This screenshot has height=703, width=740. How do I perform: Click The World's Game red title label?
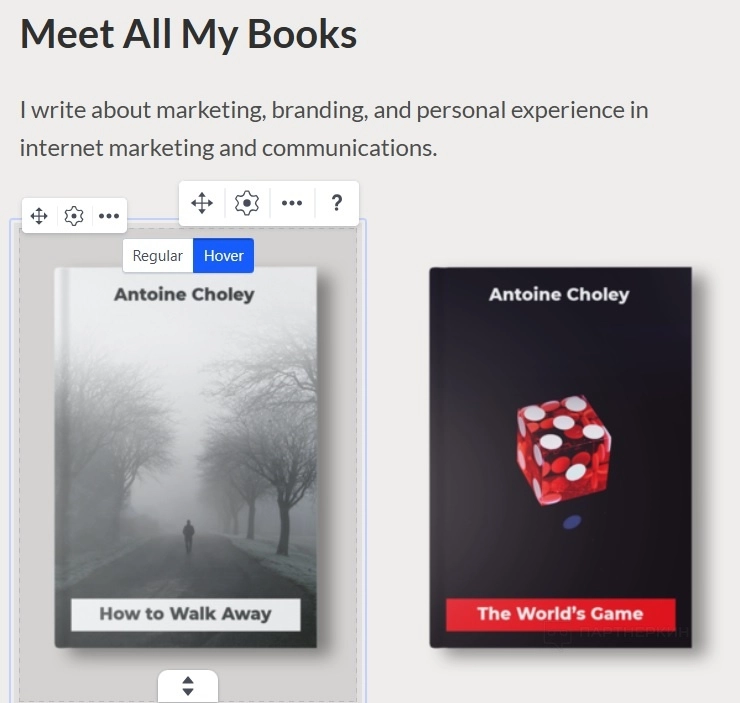click(x=561, y=614)
